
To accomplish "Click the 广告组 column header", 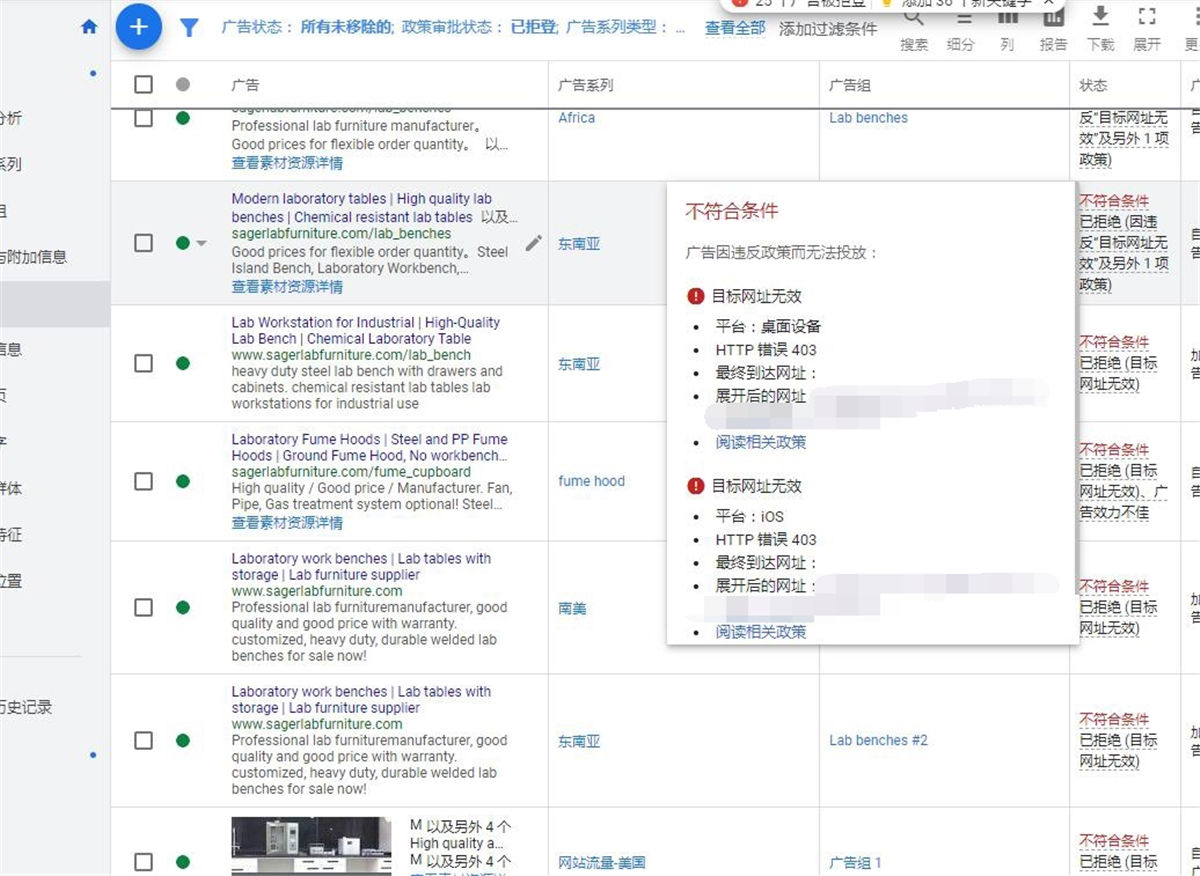I will point(849,85).
